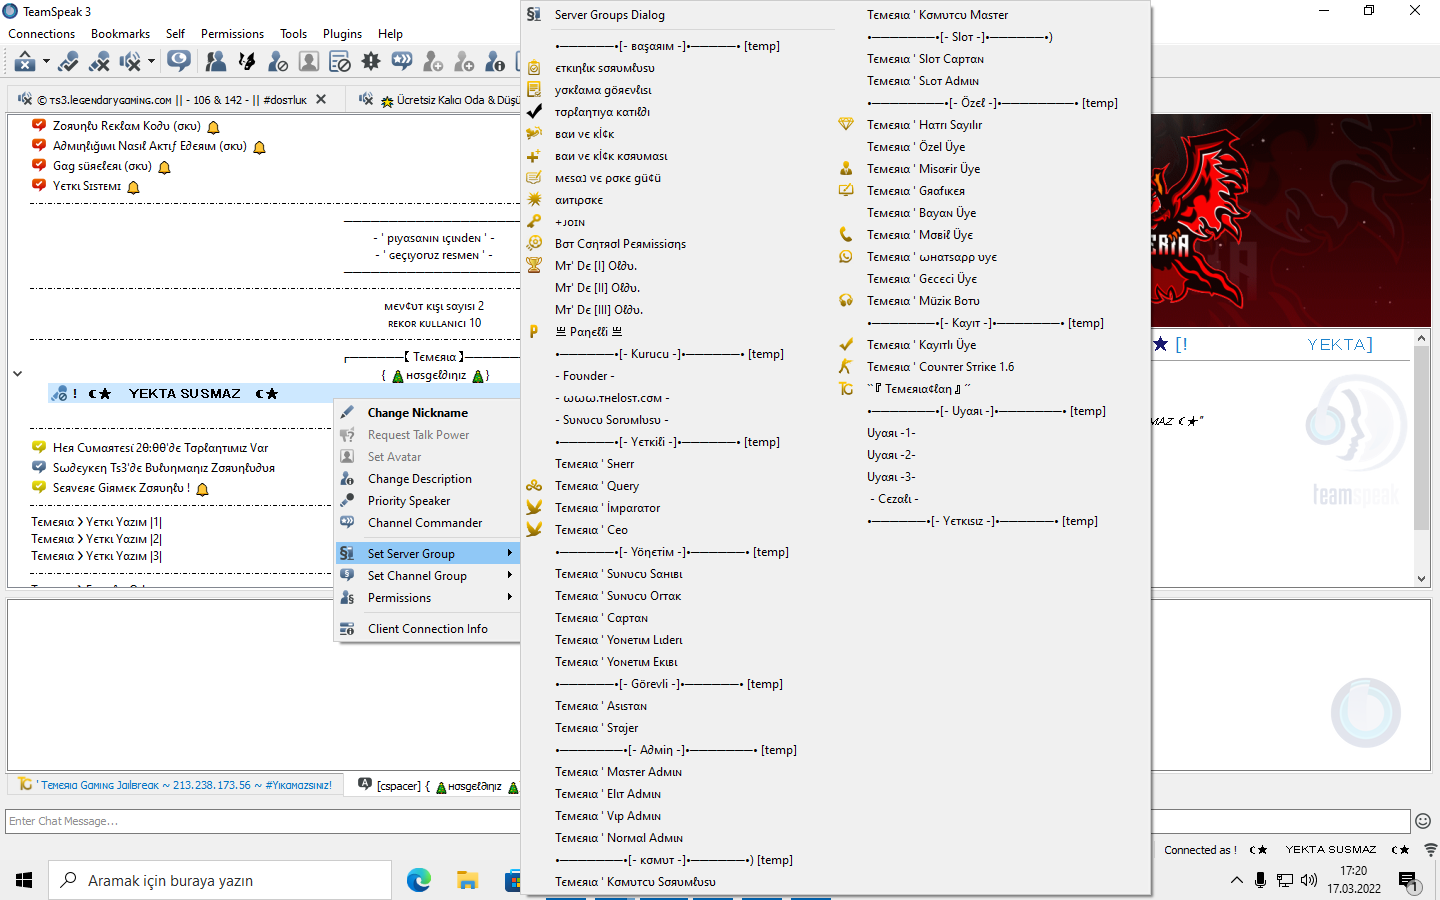Image resolution: width=1440 pixels, height=900 pixels.
Task: Toggle Temeria ' Query server group
Action: coord(680,486)
